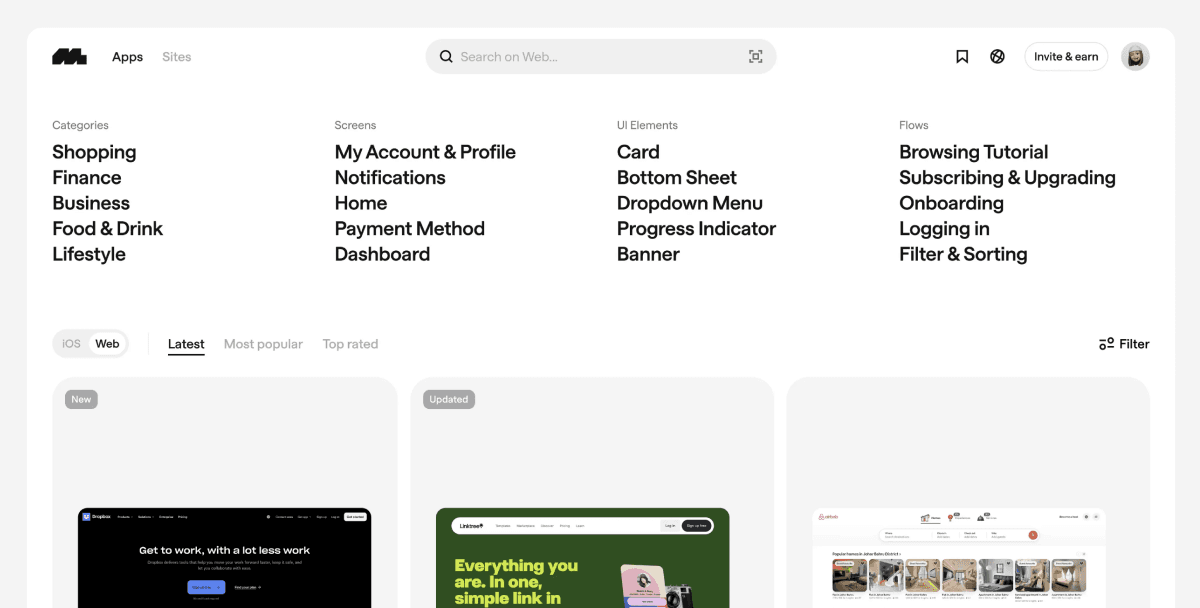This screenshot has width=1200, height=608.
Task: Open the Dropdown Menu UI element link
Action: click(x=690, y=203)
